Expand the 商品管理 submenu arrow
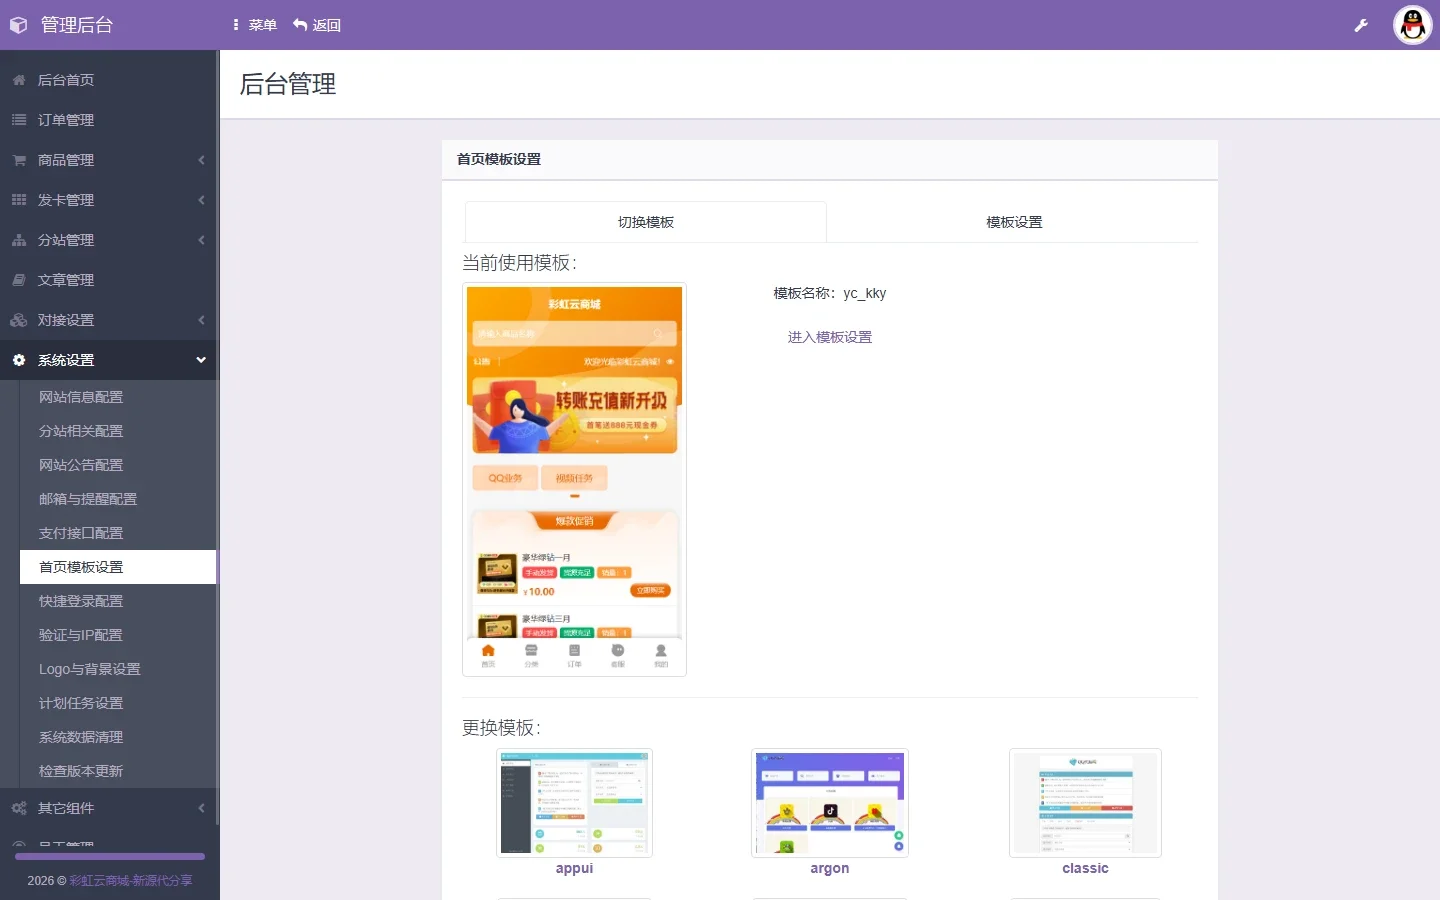The image size is (1440, 900). point(201,160)
